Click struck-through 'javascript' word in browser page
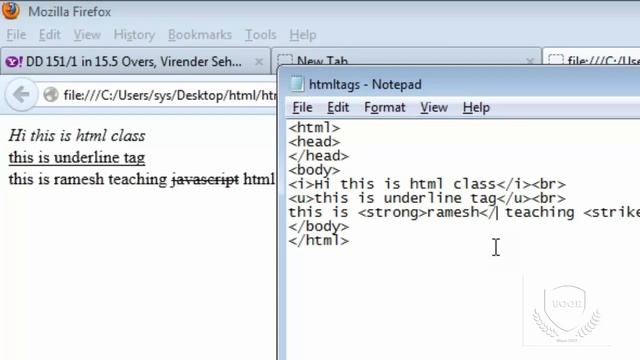 205,179
